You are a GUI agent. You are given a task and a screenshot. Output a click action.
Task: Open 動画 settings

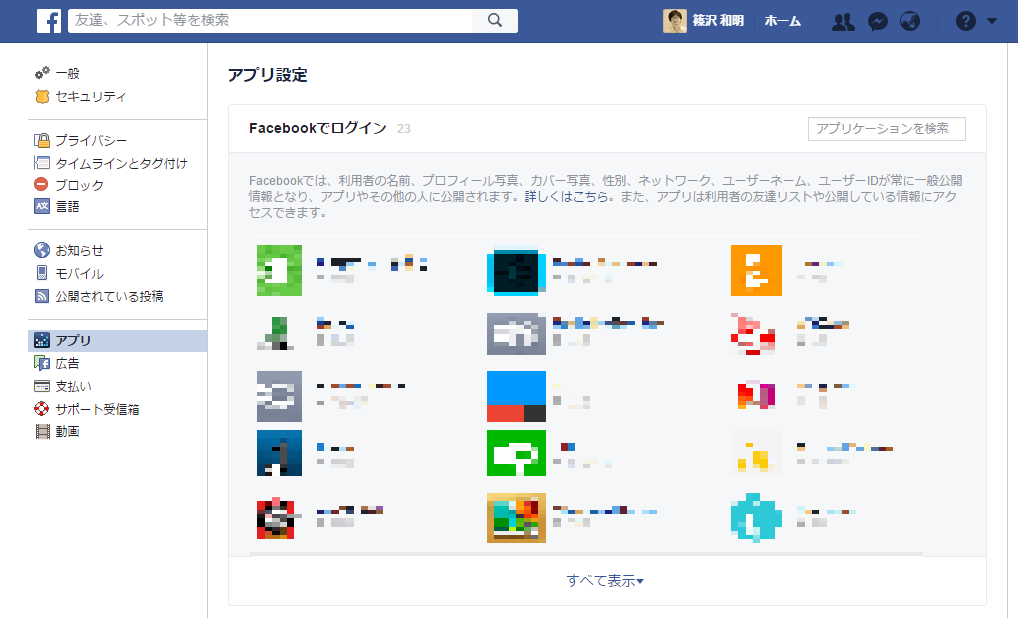point(68,431)
